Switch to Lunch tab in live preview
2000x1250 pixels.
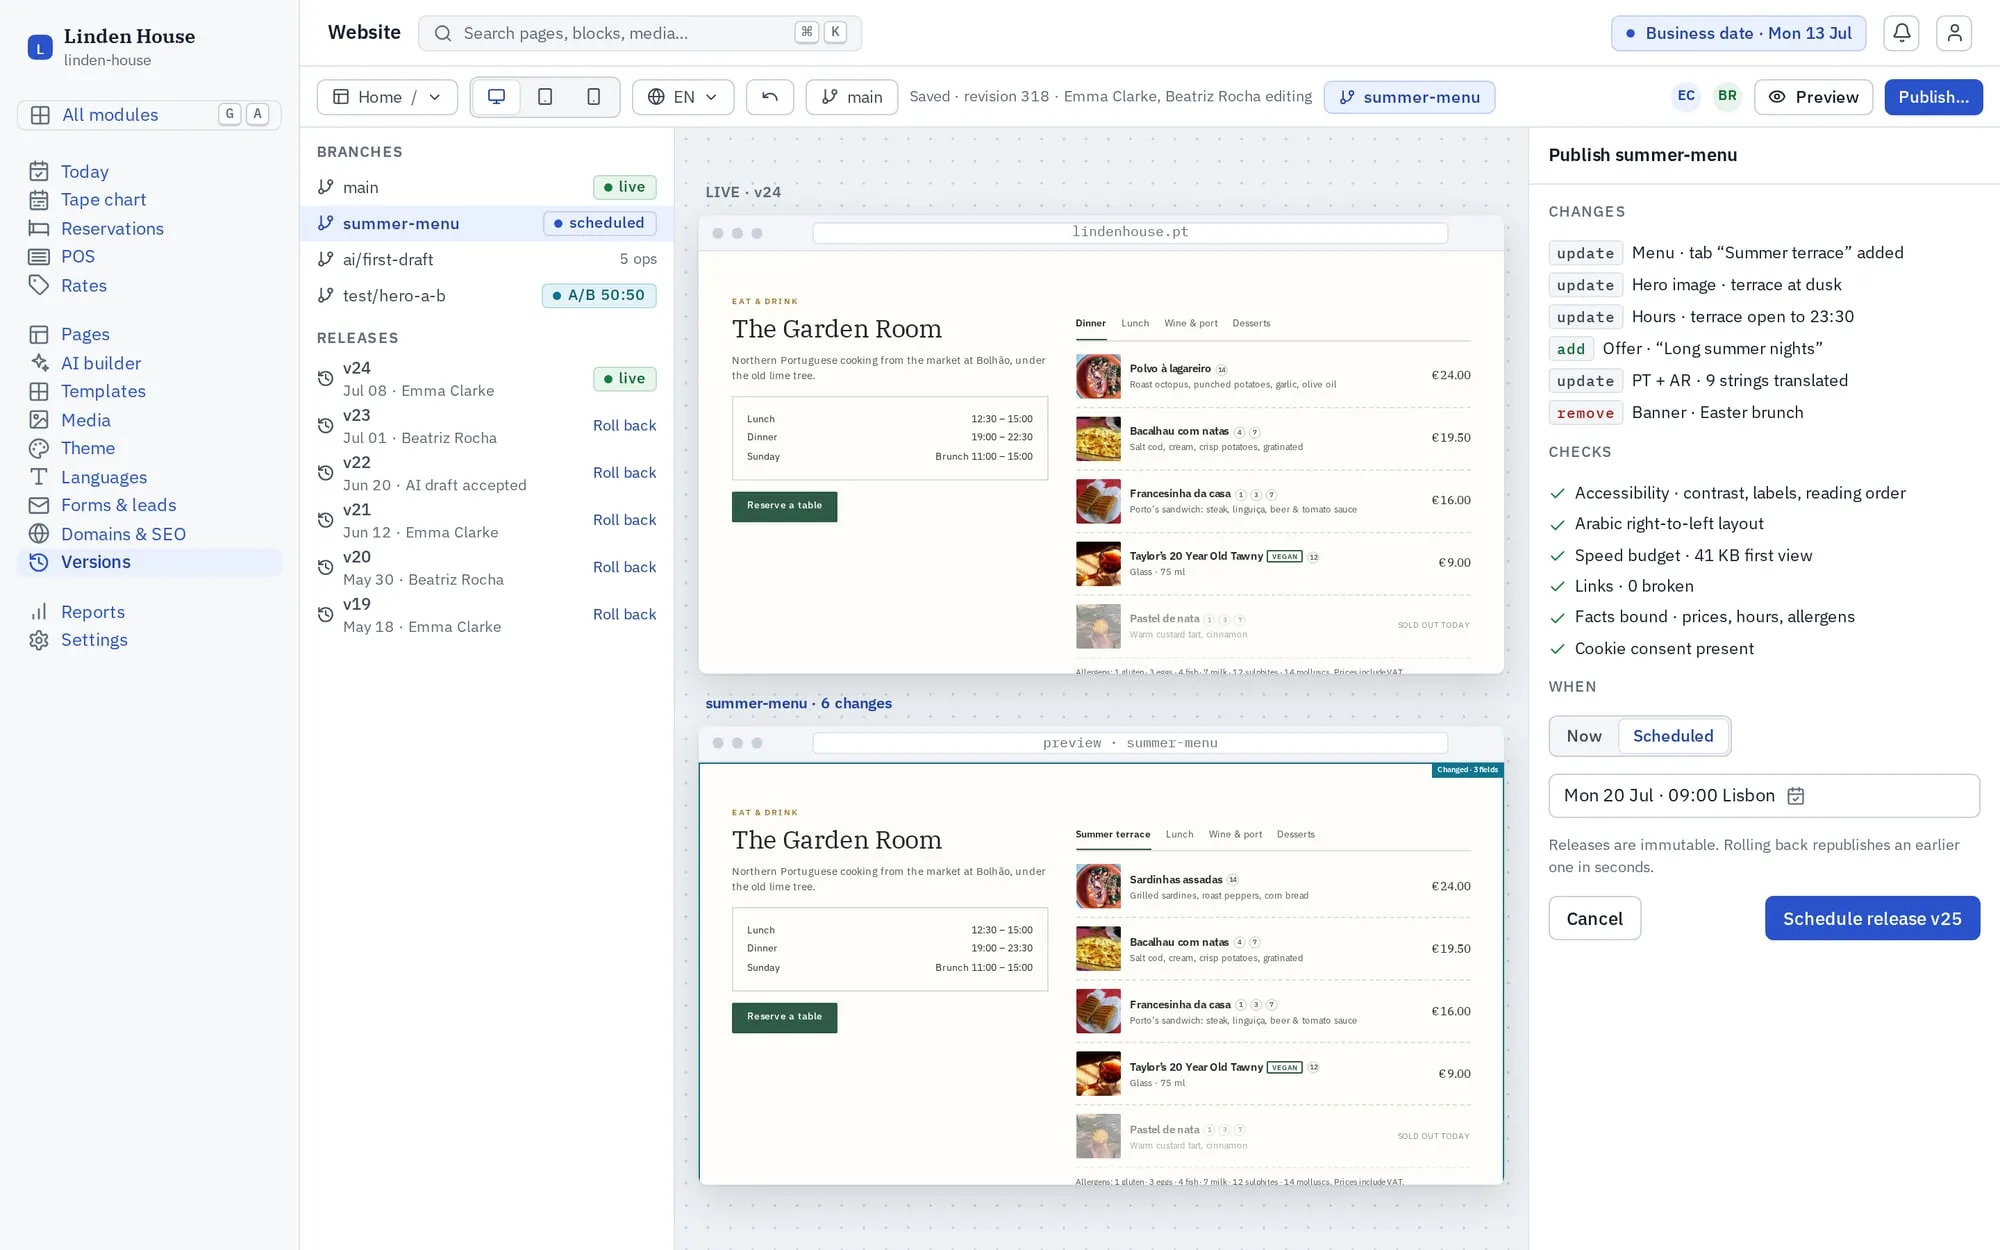(1135, 323)
